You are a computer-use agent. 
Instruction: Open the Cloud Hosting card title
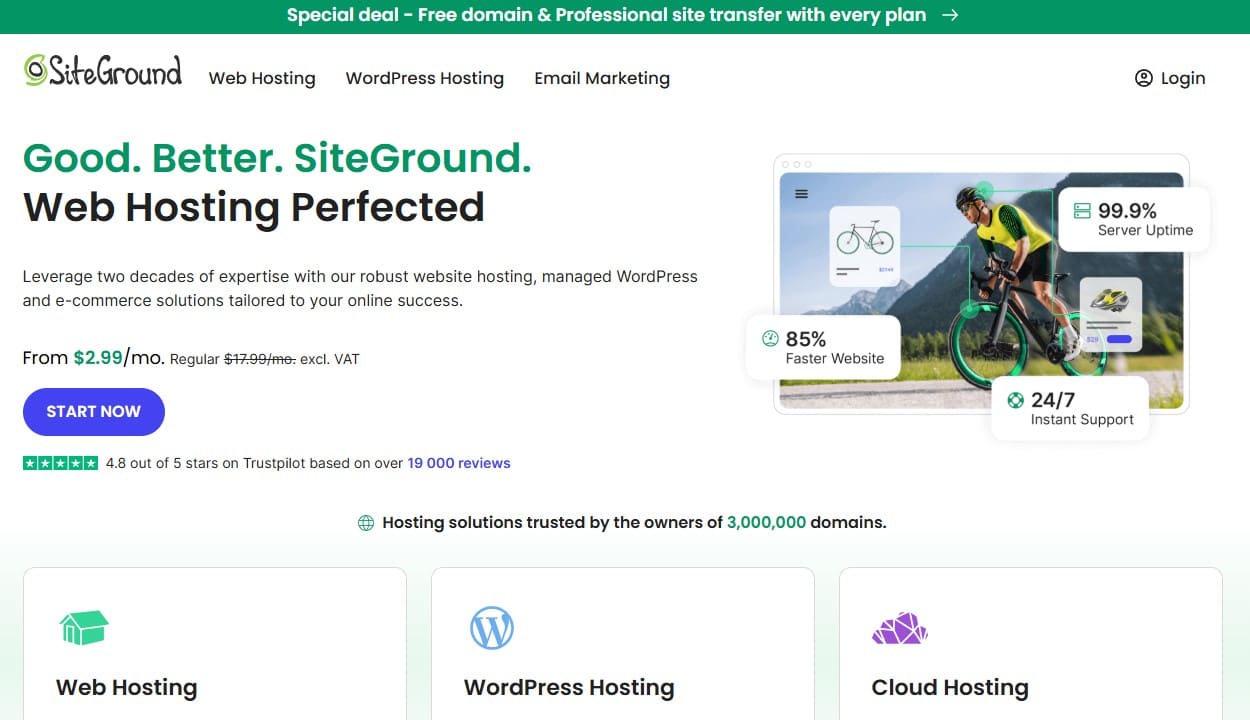(x=950, y=687)
